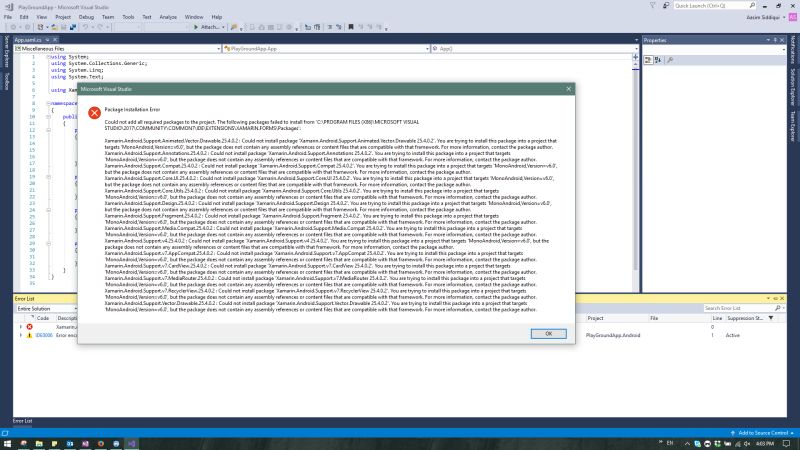Click the Comment selection toolbar icon
The width and height of the screenshot is (800, 450).
330,27
